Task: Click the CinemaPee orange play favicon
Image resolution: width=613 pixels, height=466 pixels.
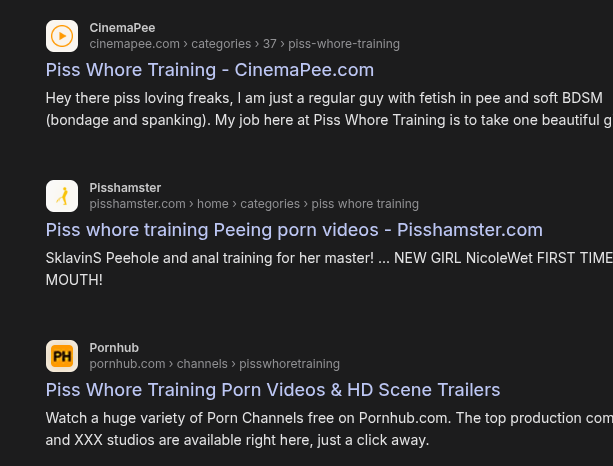Action: pos(62,36)
